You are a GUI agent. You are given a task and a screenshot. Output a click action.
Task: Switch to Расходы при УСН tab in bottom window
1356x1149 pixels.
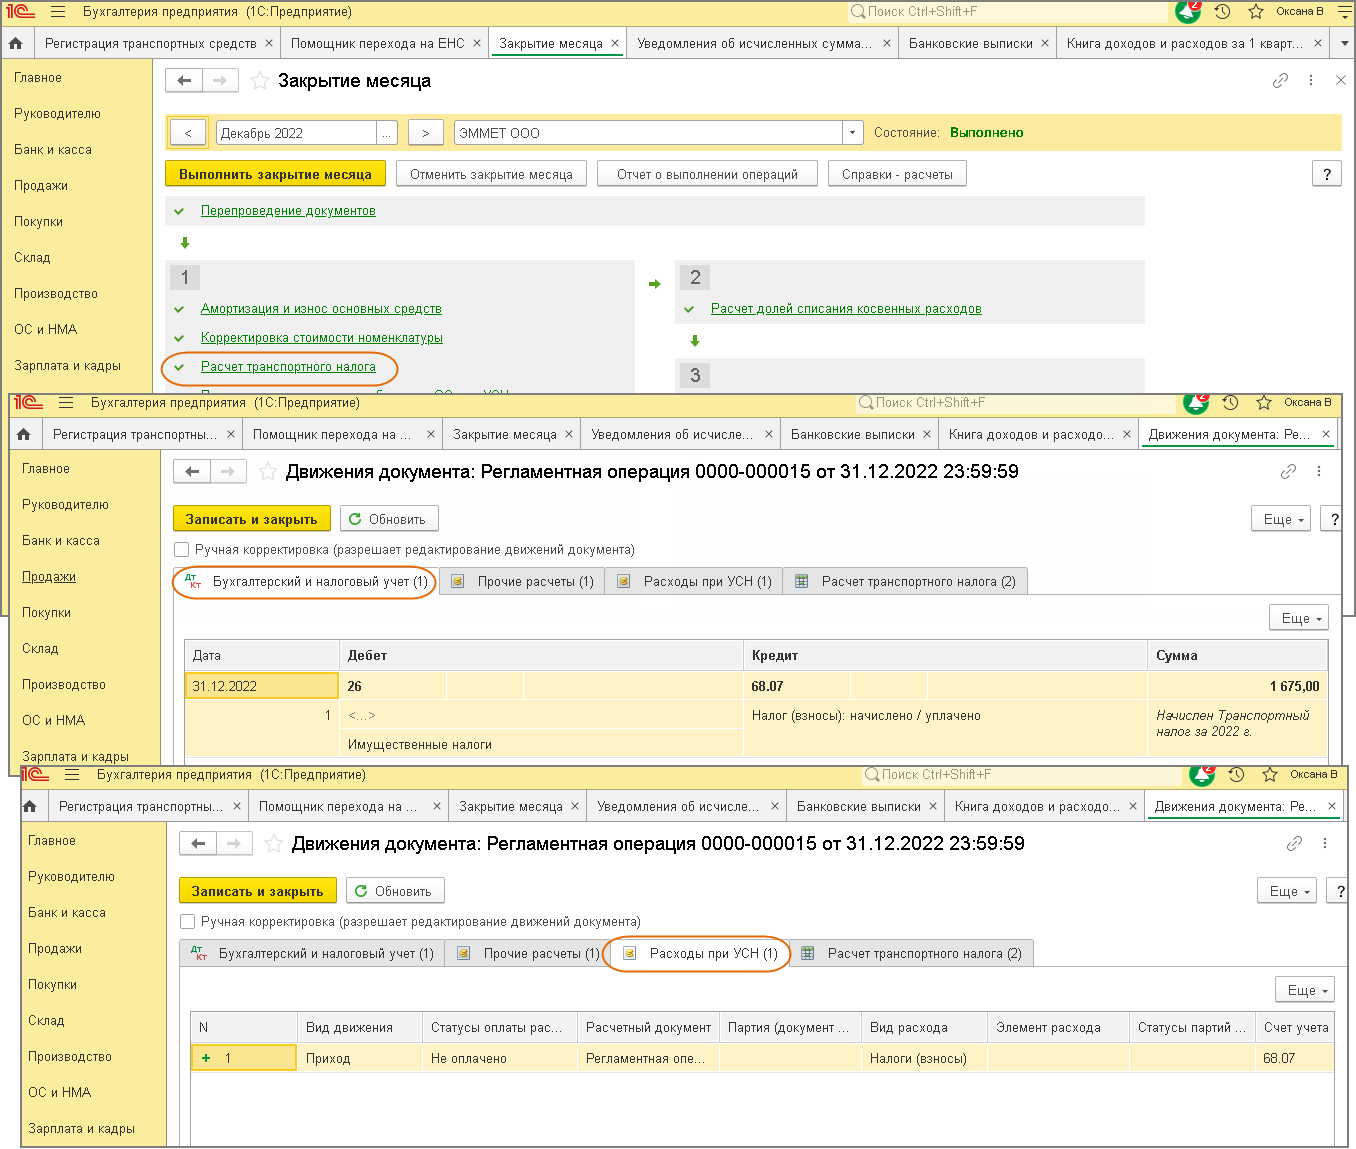pos(700,953)
